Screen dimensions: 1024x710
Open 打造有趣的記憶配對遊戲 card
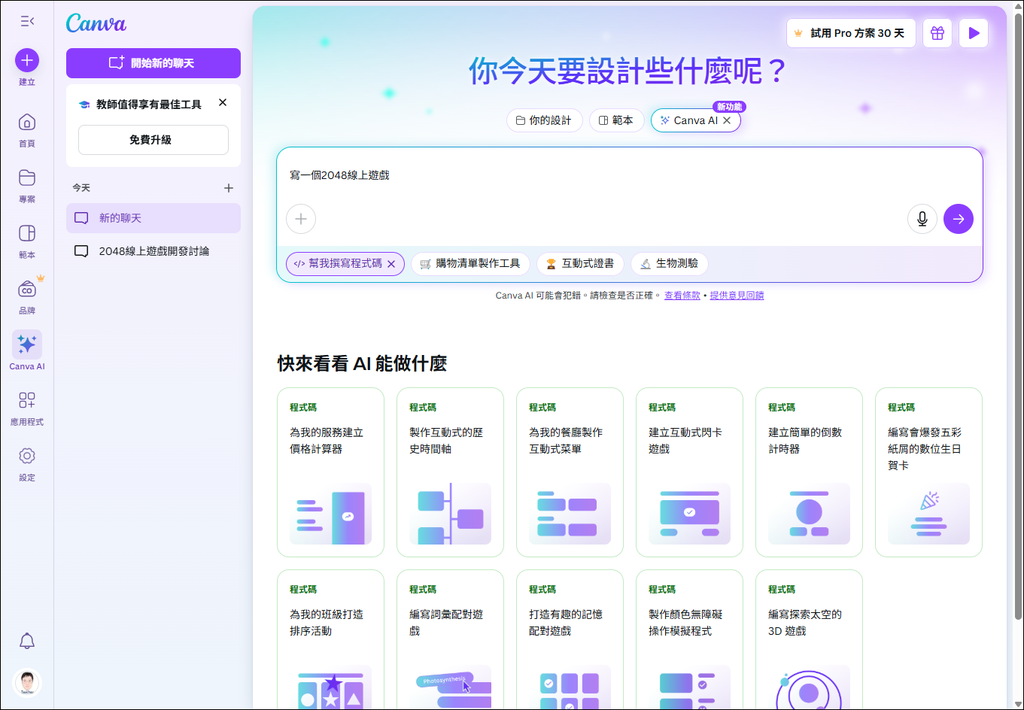pos(569,640)
